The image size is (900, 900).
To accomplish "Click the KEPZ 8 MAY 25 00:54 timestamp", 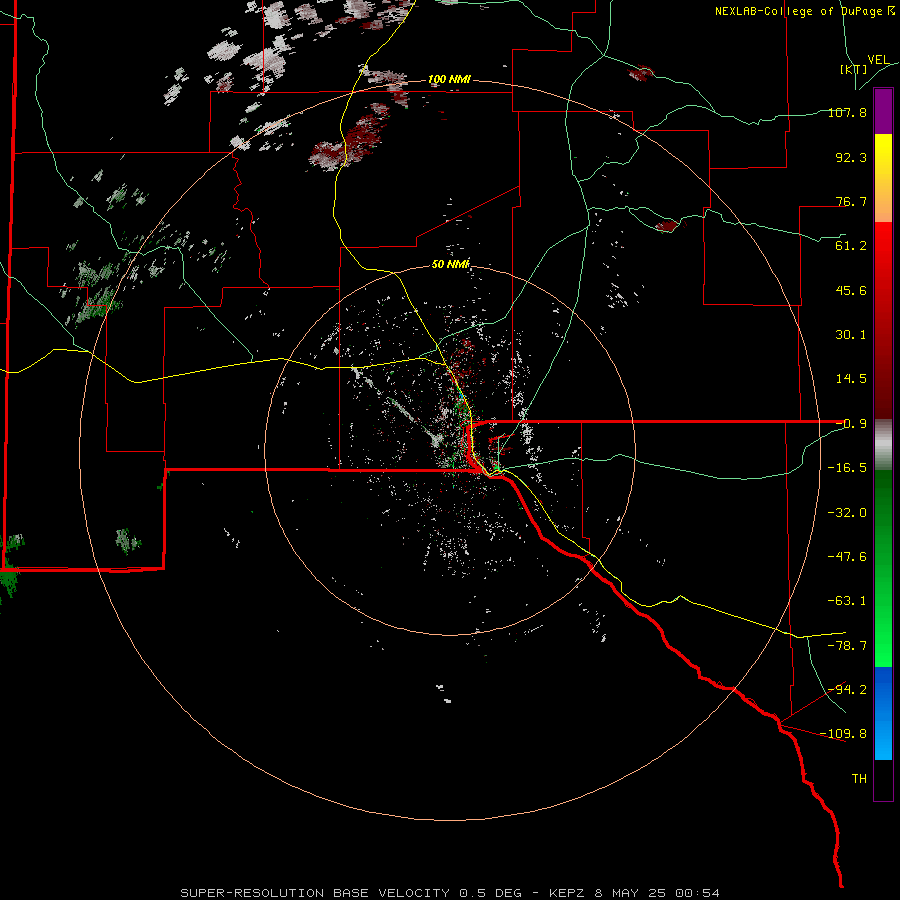I will point(634,893).
